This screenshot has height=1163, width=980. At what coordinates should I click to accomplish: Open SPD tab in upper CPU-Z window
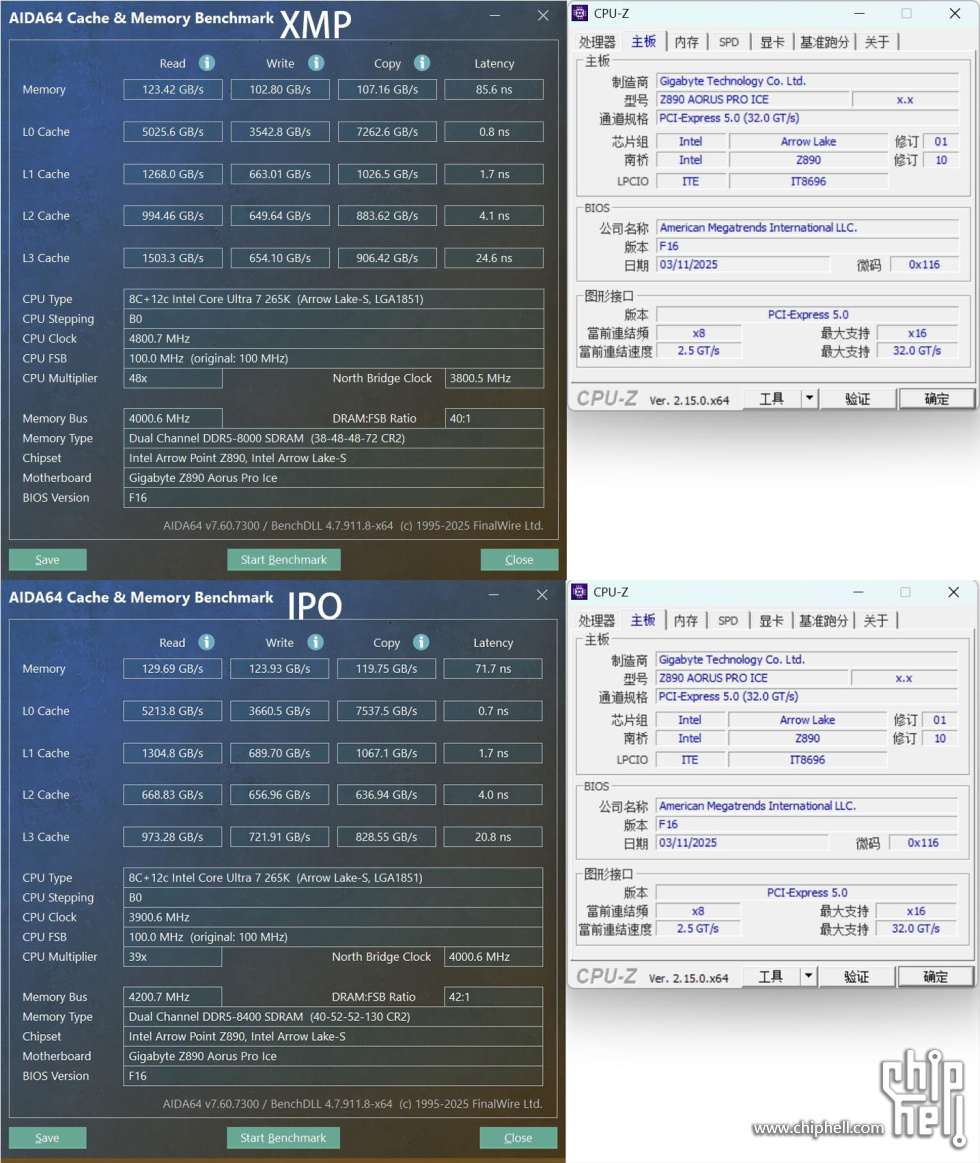pos(729,42)
